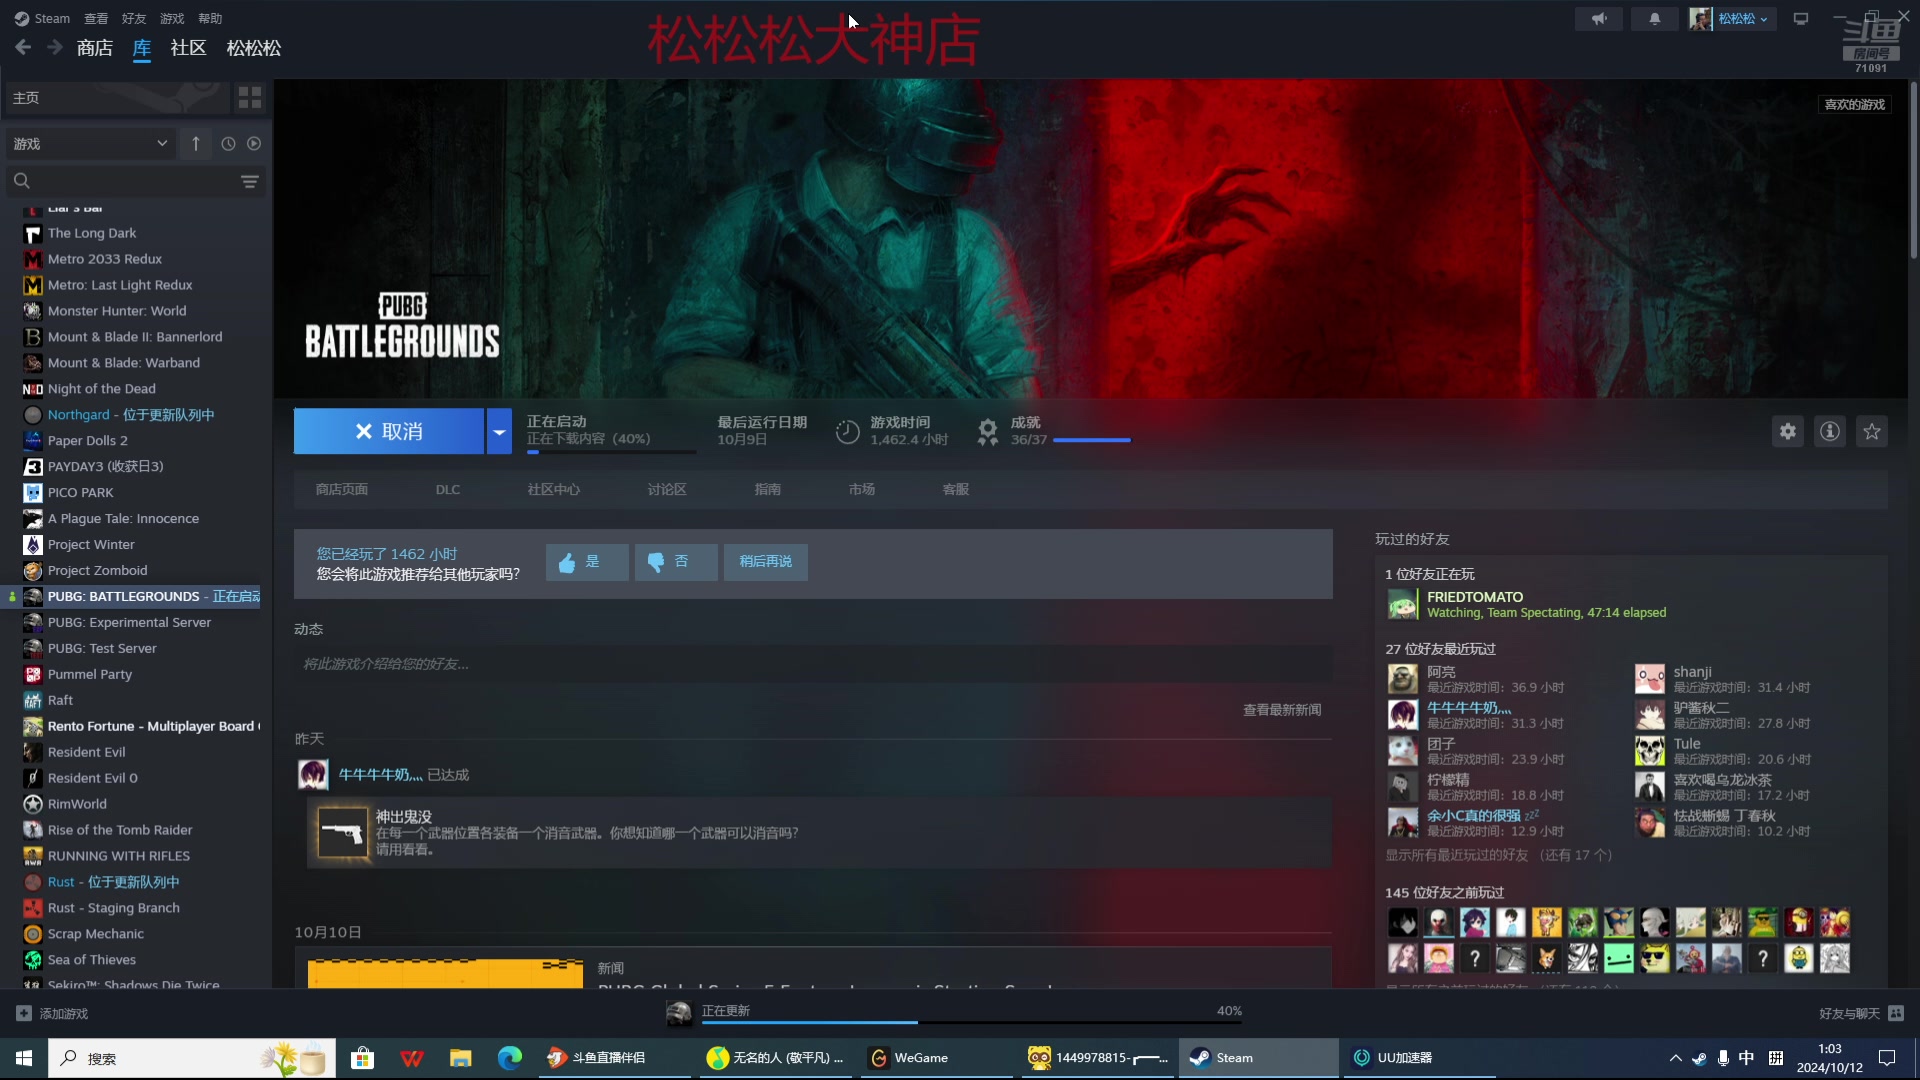Click the thumbs down button
This screenshot has height=1080, width=1920.
pos(676,562)
